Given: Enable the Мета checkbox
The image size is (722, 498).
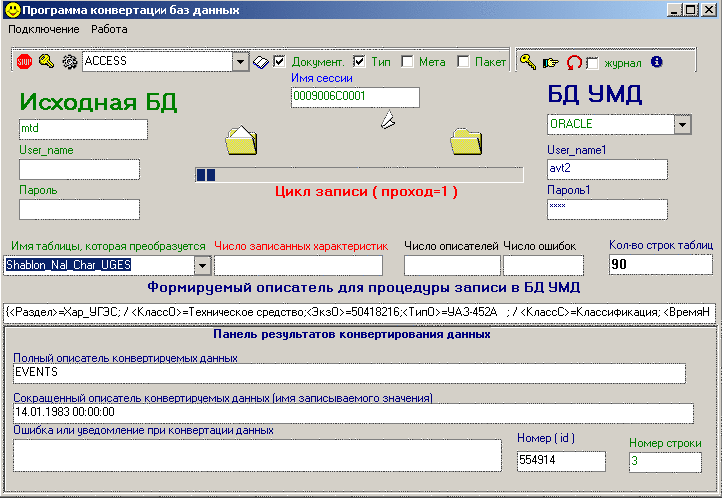Looking at the screenshot, I should click(407, 61).
